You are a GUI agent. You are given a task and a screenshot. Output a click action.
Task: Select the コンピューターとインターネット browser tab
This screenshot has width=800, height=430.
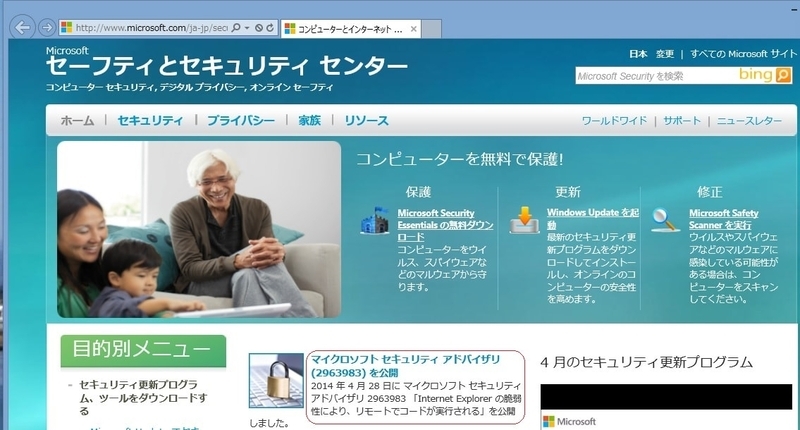351,29
